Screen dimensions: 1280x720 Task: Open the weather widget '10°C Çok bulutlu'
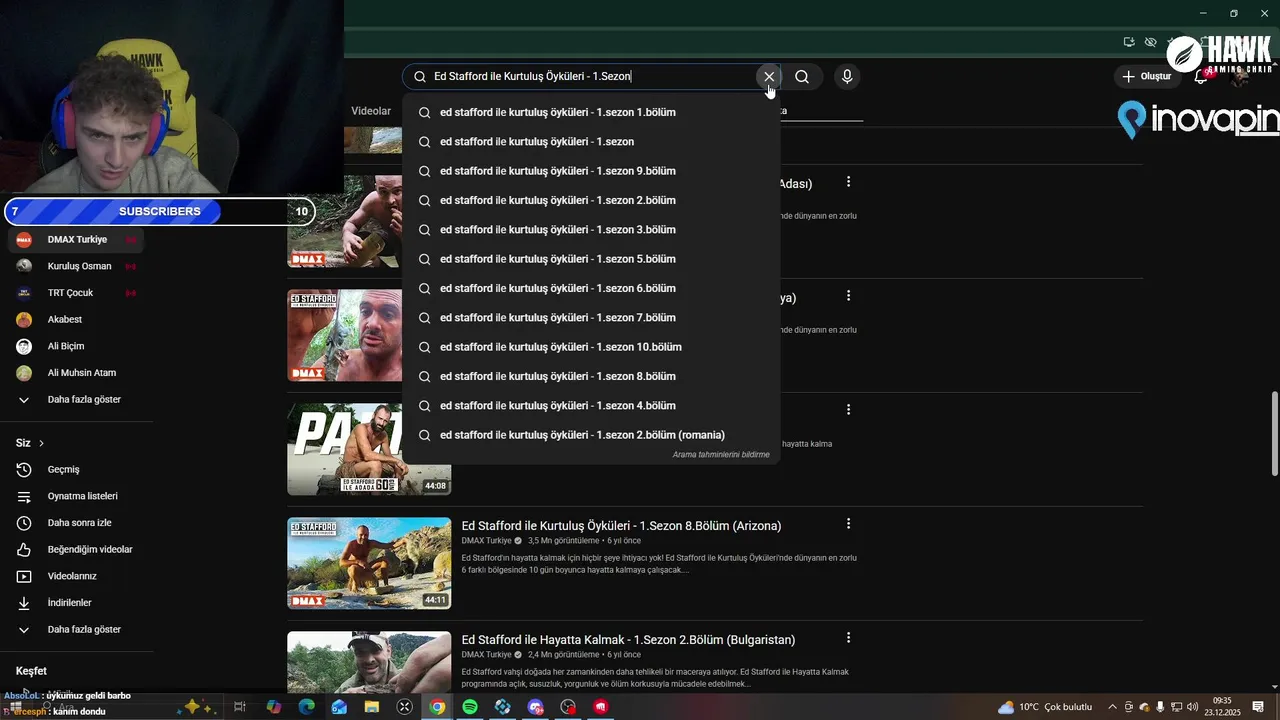point(1045,707)
